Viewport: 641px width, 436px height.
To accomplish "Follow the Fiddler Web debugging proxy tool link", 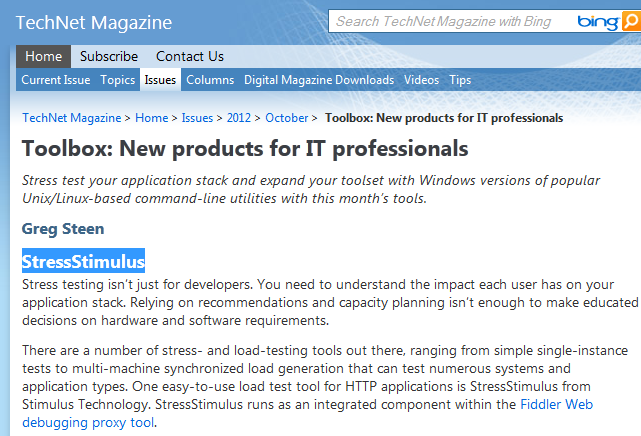I will [x=556, y=405].
